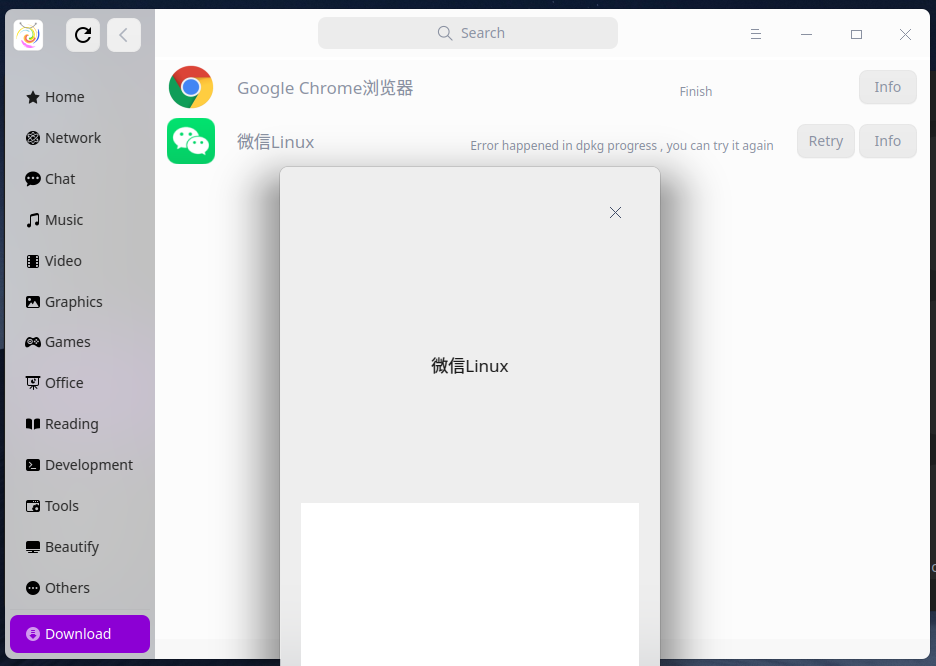Viewport: 936px width, 666px height.
Task: Open the hamburger menu in title bar
Action: click(x=756, y=35)
